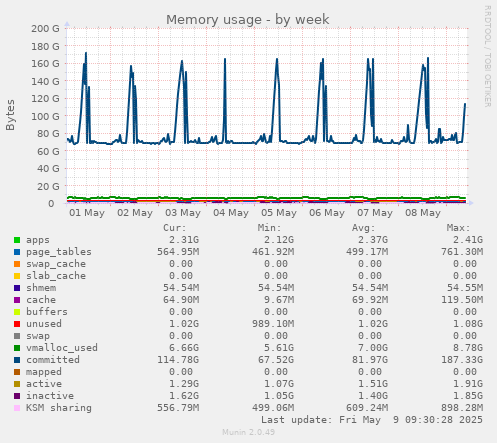Click the 'Last update' timestamp line

(372, 420)
